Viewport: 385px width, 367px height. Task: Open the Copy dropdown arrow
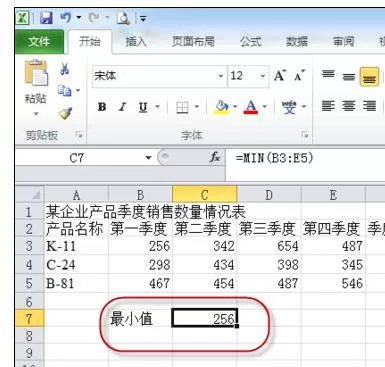78,90
